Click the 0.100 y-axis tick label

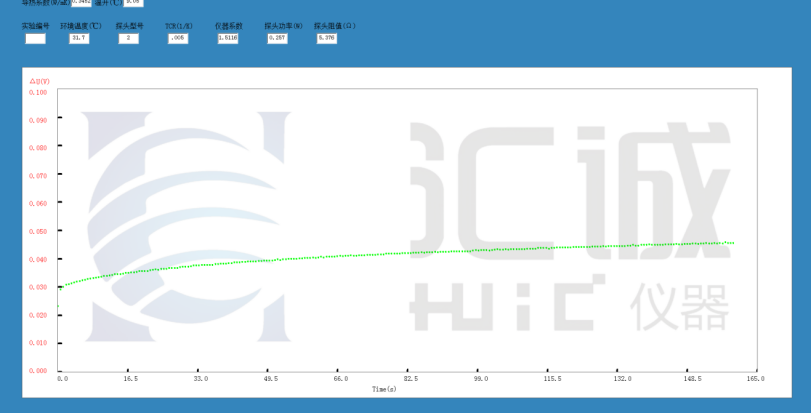[38, 92]
